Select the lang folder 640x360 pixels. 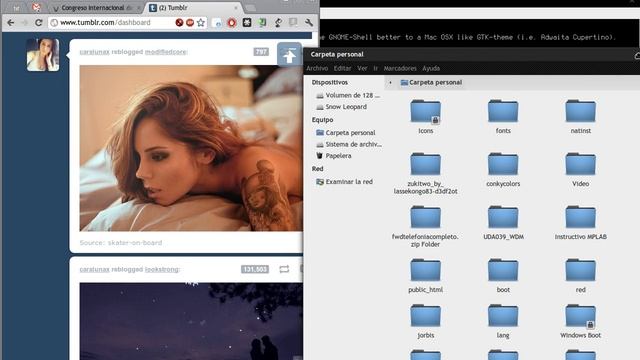coord(503,321)
